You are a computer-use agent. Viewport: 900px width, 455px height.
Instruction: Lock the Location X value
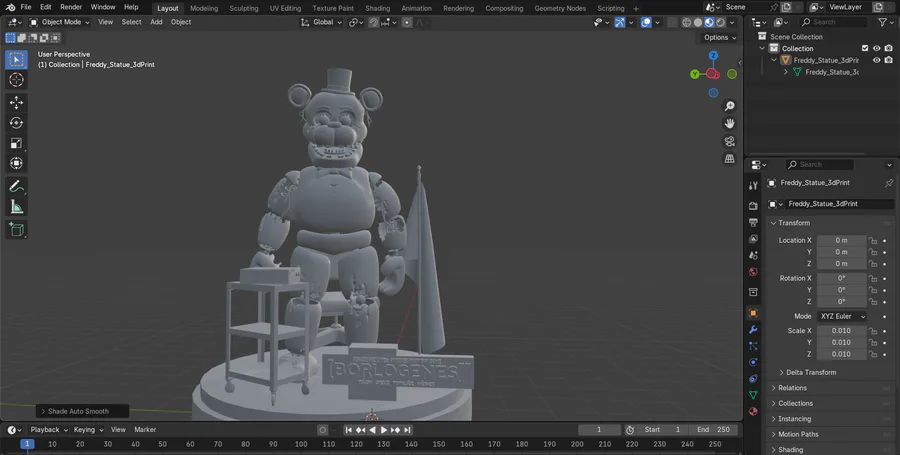(x=873, y=240)
